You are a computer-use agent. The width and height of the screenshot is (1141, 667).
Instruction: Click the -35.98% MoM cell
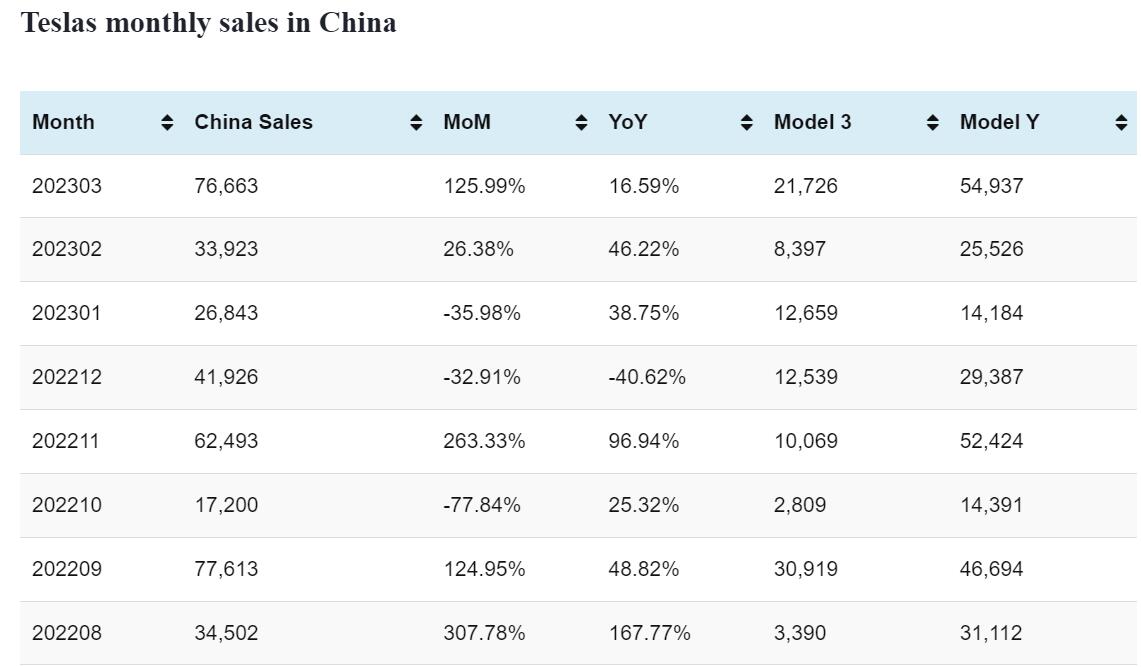[x=482, y=313]
